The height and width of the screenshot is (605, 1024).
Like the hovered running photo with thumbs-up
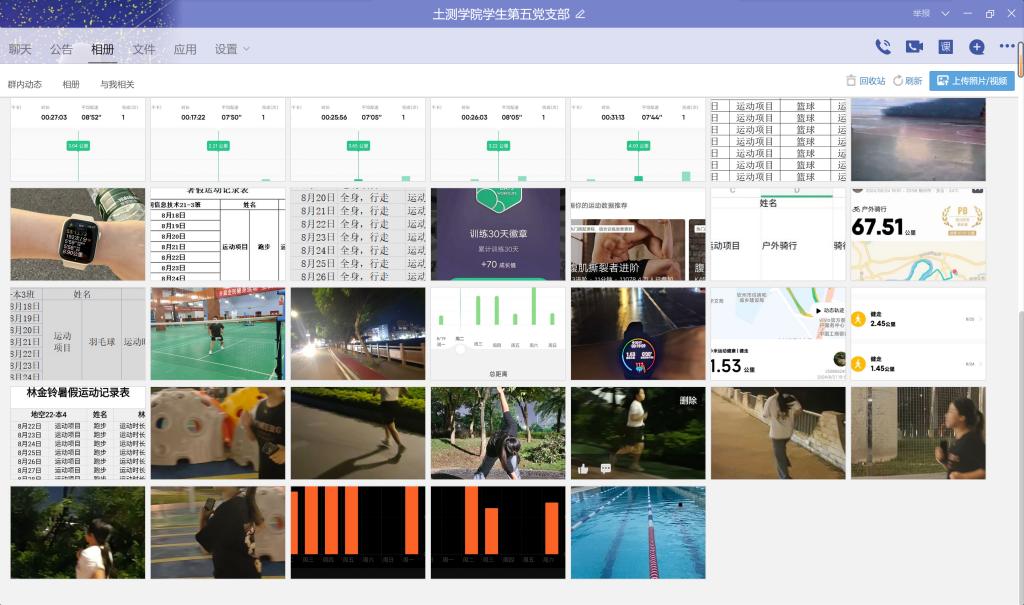tap(583, 468)
